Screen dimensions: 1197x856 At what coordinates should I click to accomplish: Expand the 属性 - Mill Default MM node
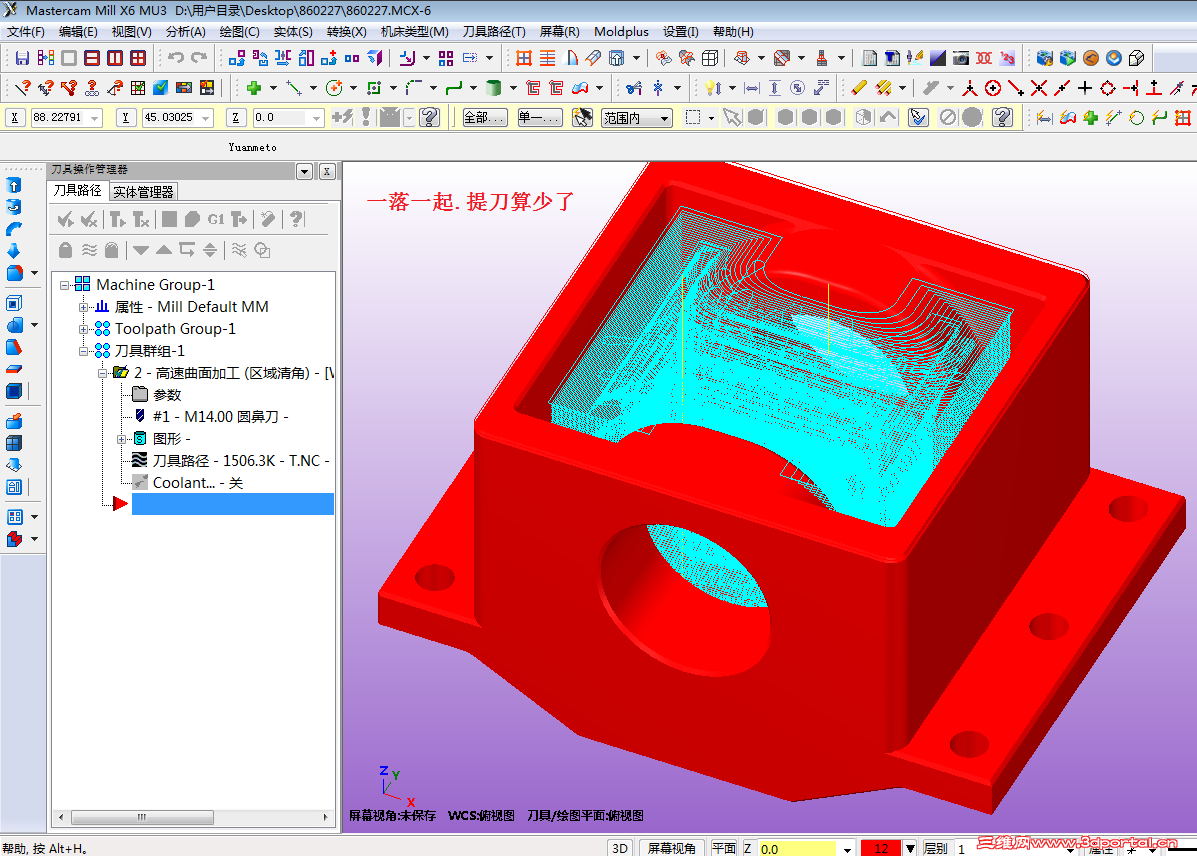coord(83,307)
